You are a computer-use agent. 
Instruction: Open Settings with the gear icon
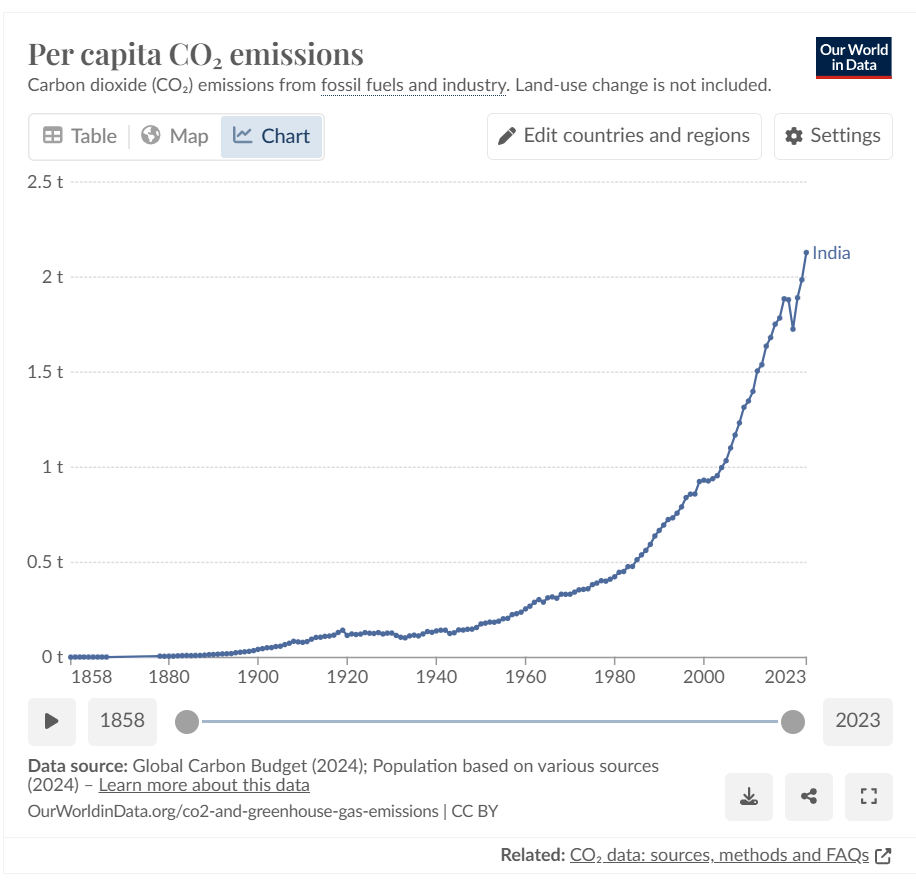tap(793, 136)
